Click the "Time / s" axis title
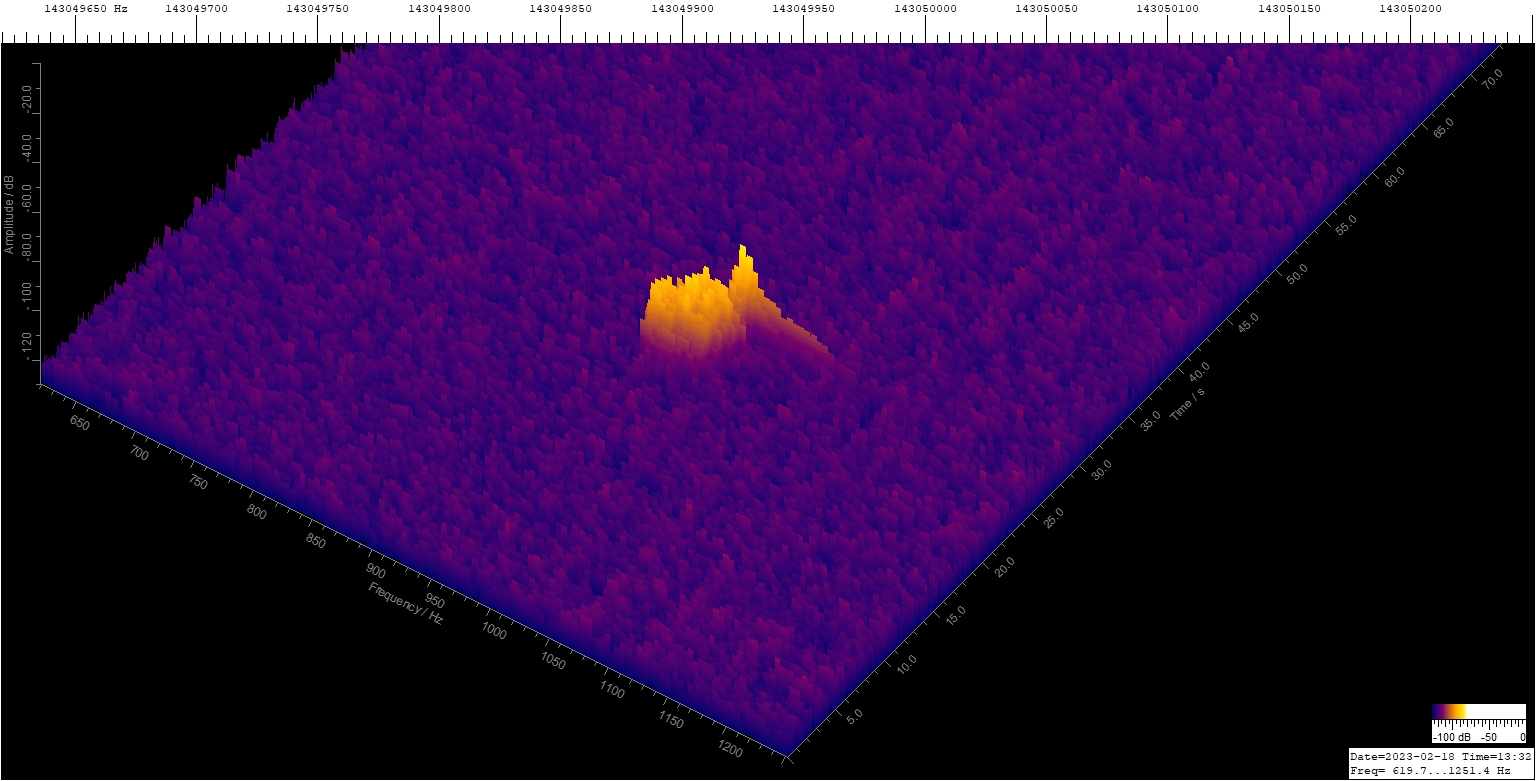This screenshot has width=1536, height=781. click(x=1187, y=404)
